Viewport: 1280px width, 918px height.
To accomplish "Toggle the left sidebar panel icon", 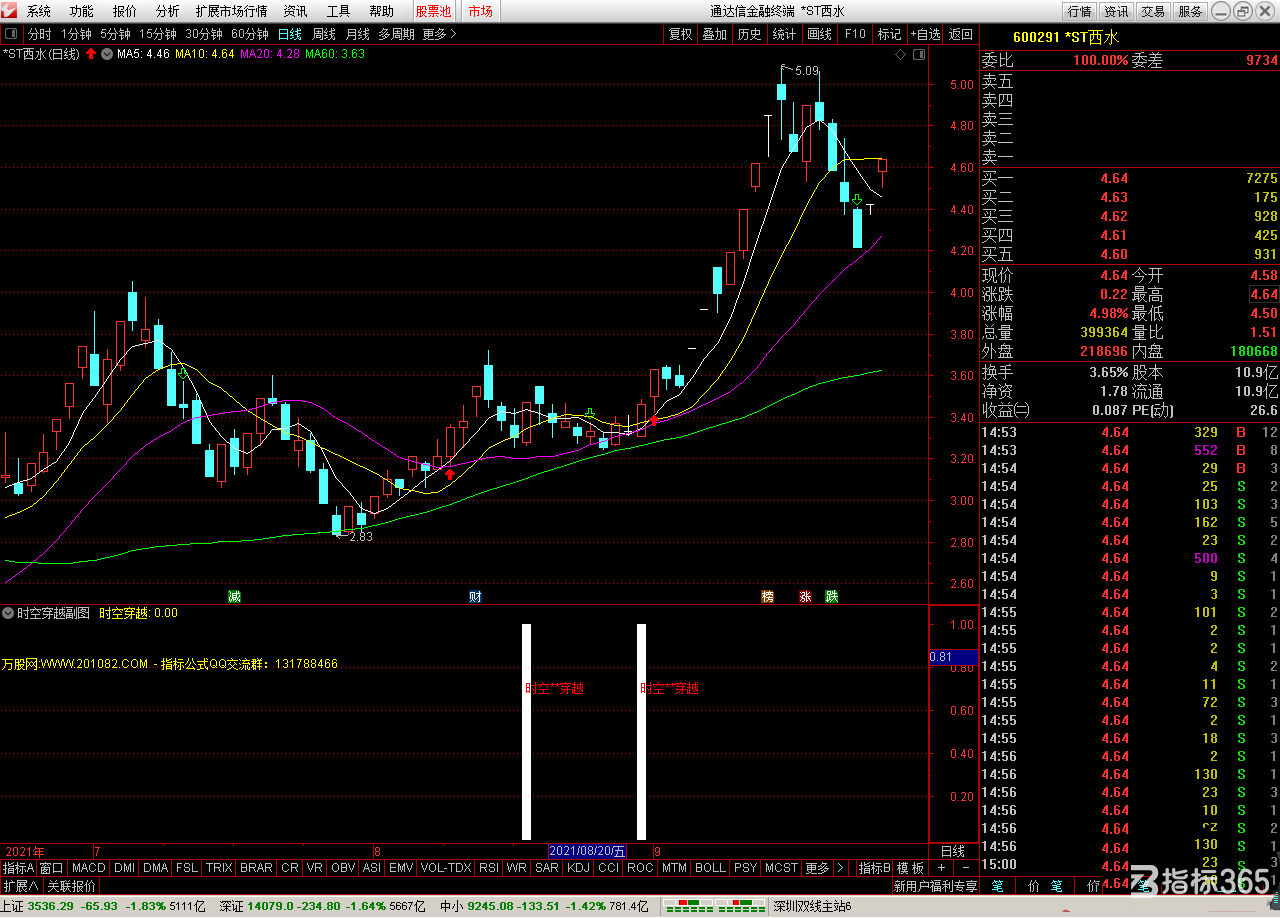I will tap(12, 34).
